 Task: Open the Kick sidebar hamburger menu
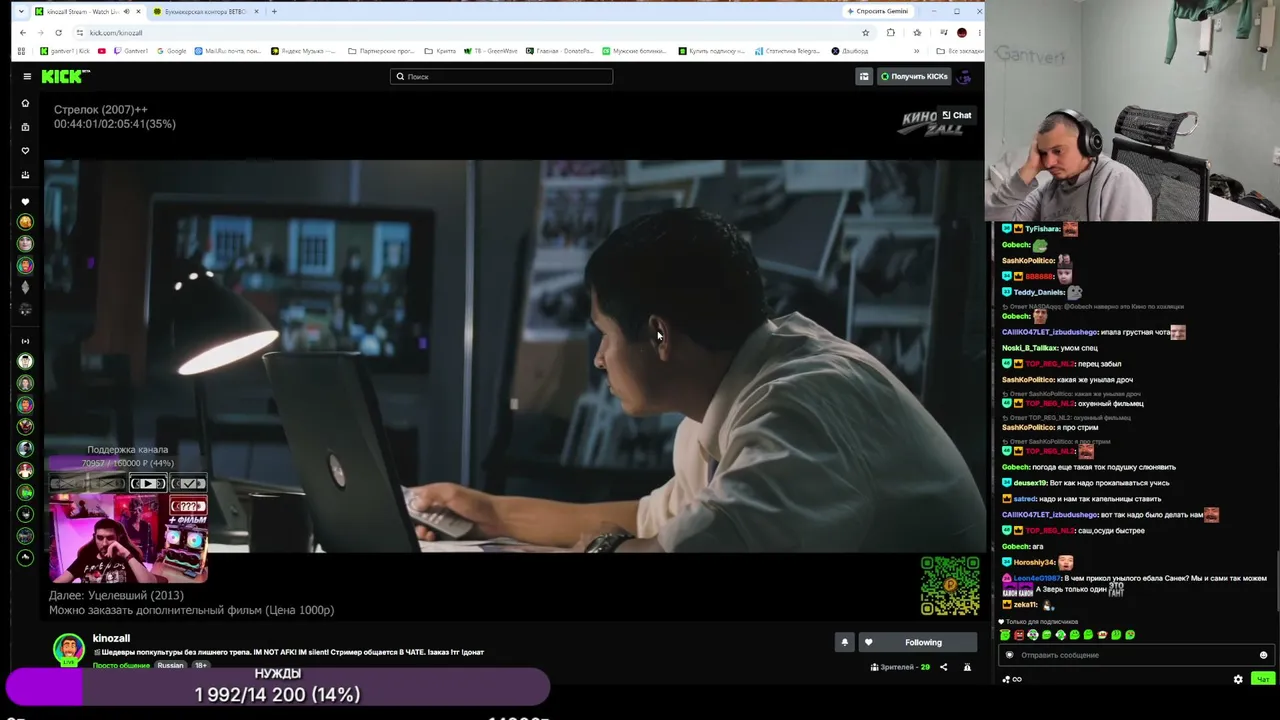click(x=27, y=76)
